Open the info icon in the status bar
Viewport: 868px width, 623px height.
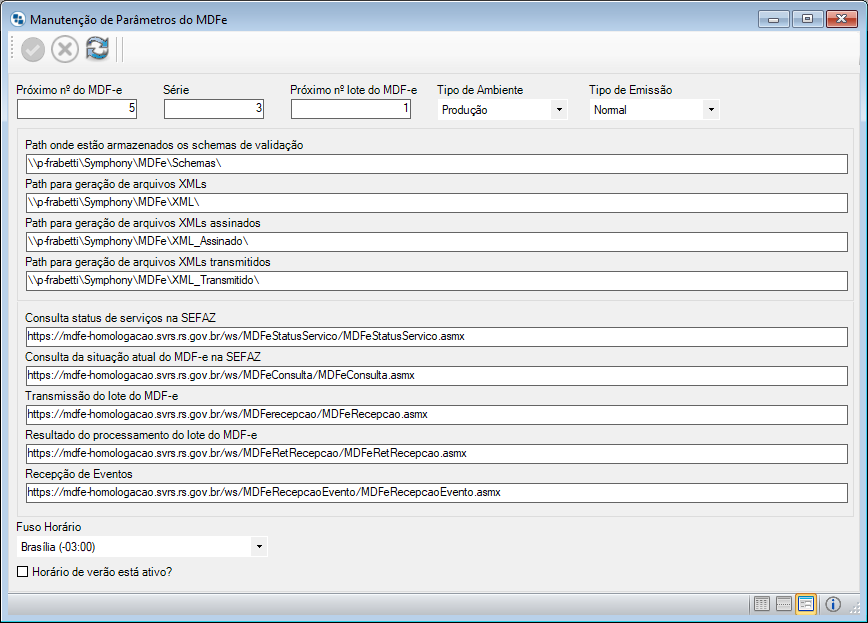coord(831,604)
